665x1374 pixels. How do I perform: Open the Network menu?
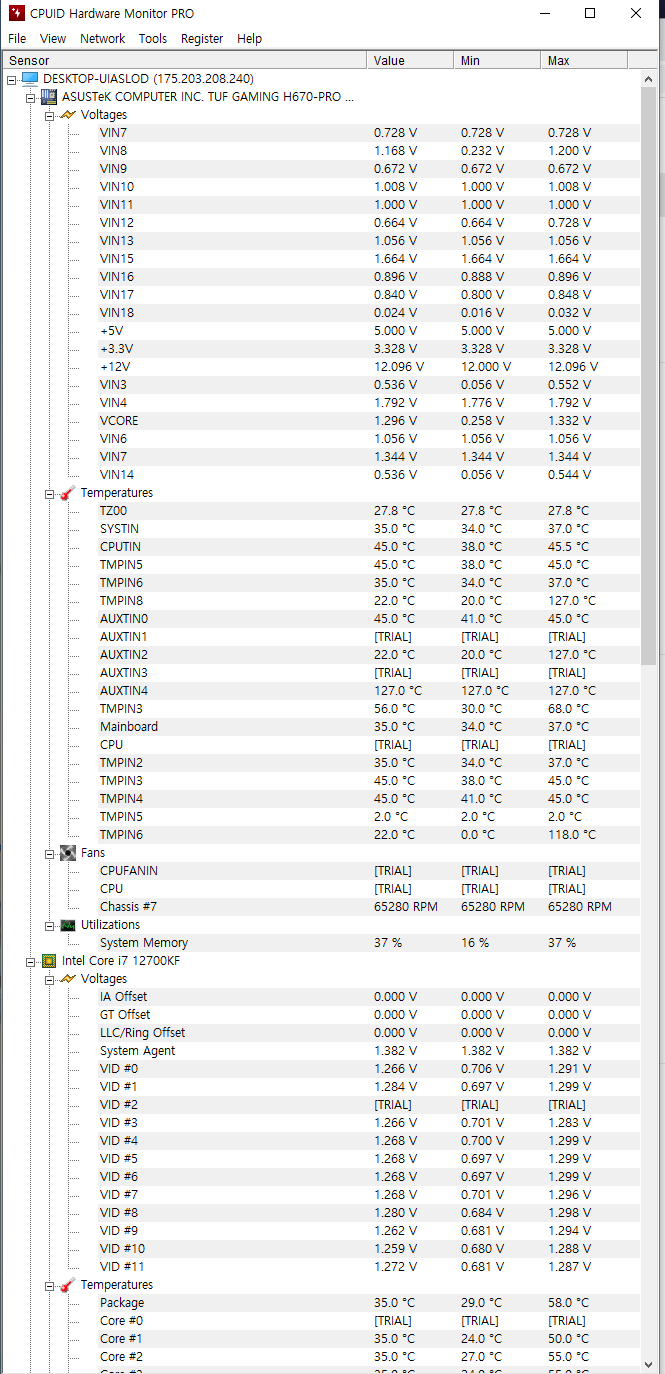102,39
